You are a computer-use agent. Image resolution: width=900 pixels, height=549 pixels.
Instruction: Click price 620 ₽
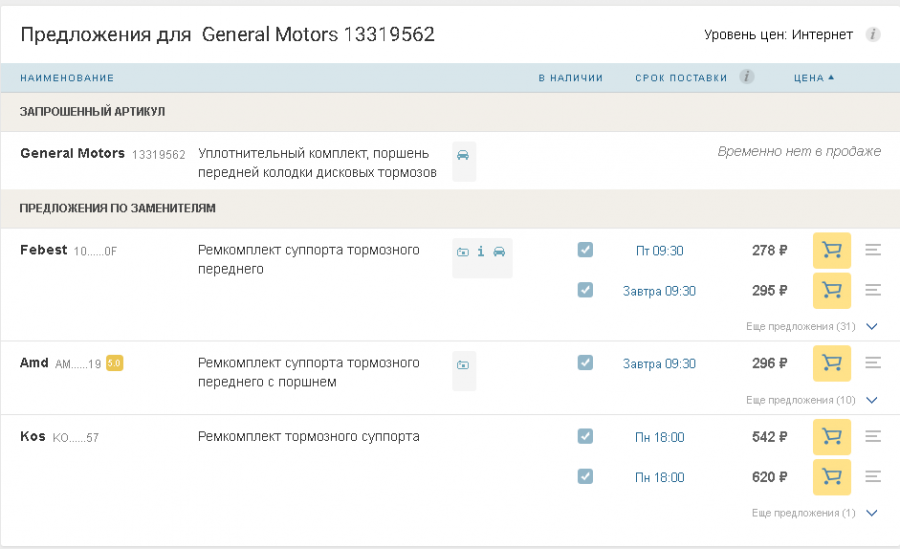(x=770, y=477)
